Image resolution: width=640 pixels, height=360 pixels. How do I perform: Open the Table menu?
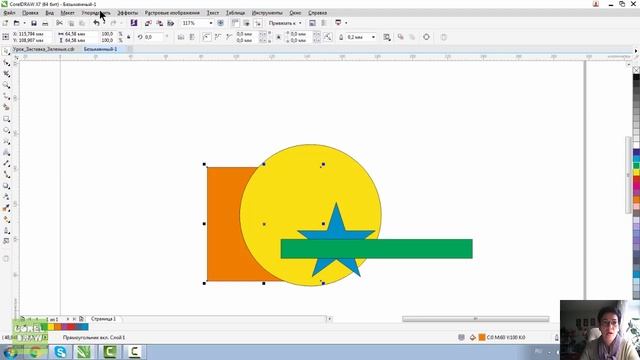click(236, 13)
